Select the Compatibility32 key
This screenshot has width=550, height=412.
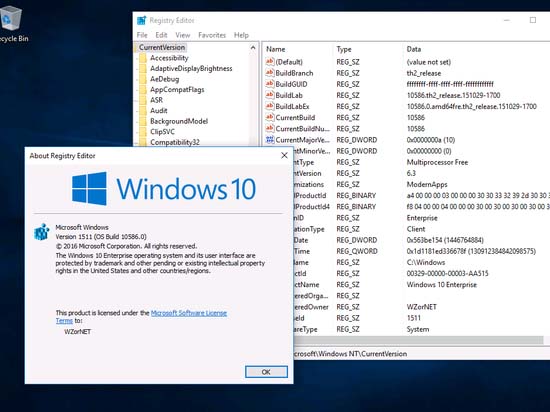175,142
